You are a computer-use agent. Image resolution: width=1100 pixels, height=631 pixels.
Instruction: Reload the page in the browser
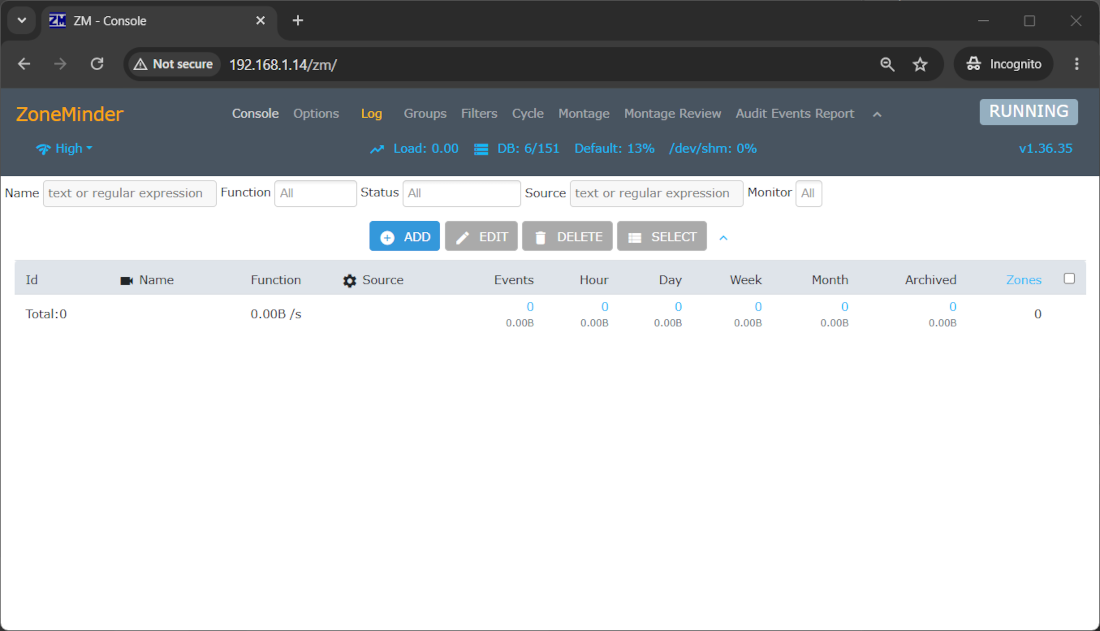(97, 64)
